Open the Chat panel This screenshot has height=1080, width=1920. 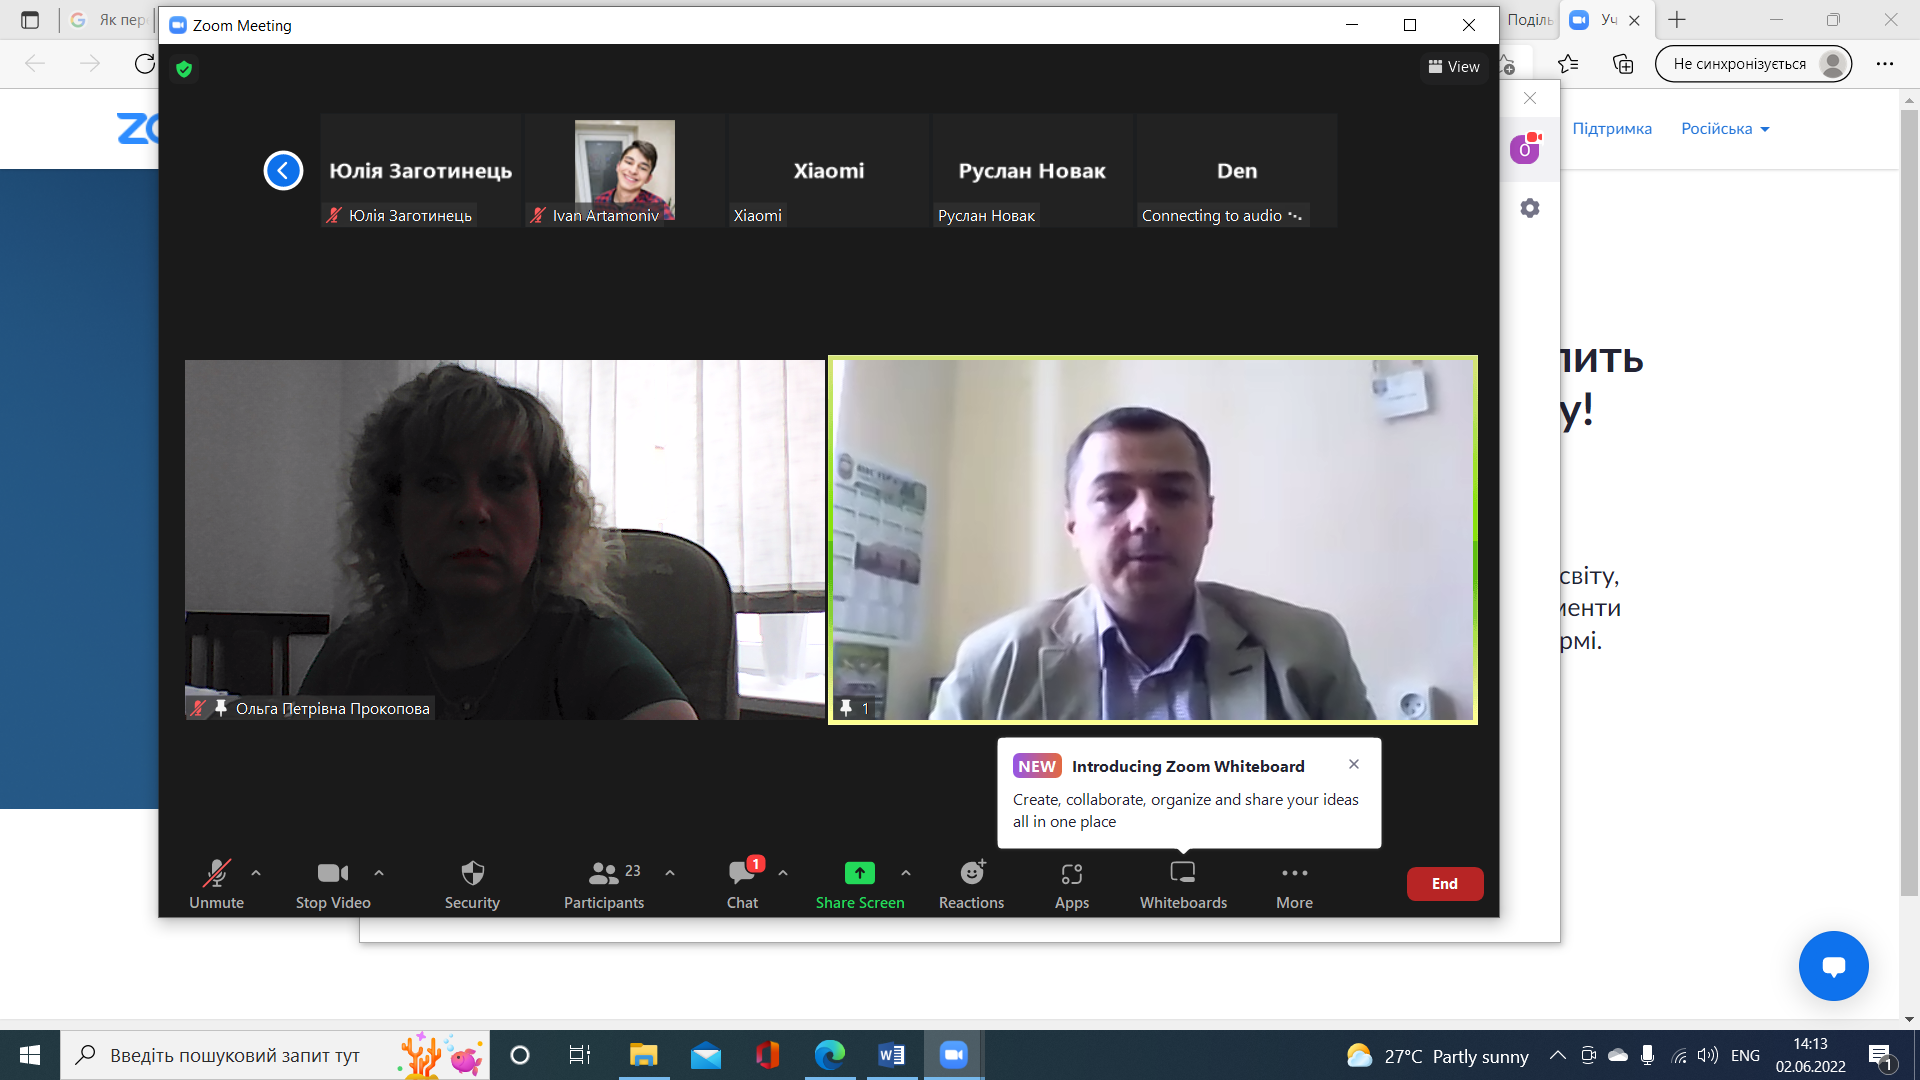pyautogui.click(x=742, y=884)
